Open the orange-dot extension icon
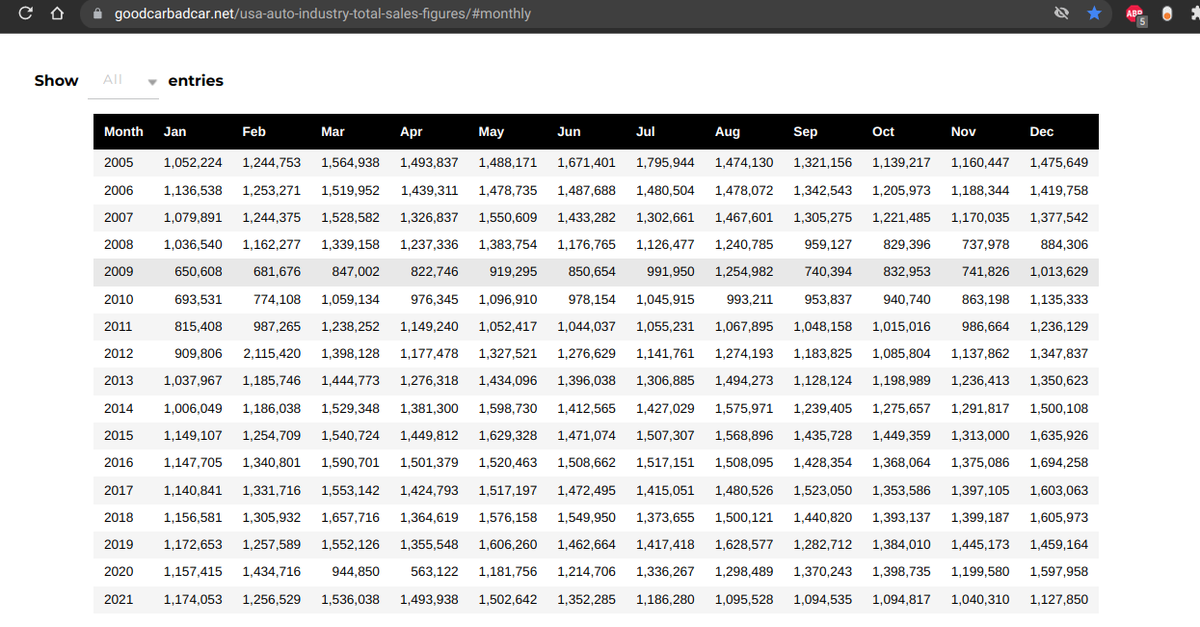 [1166, 14]
